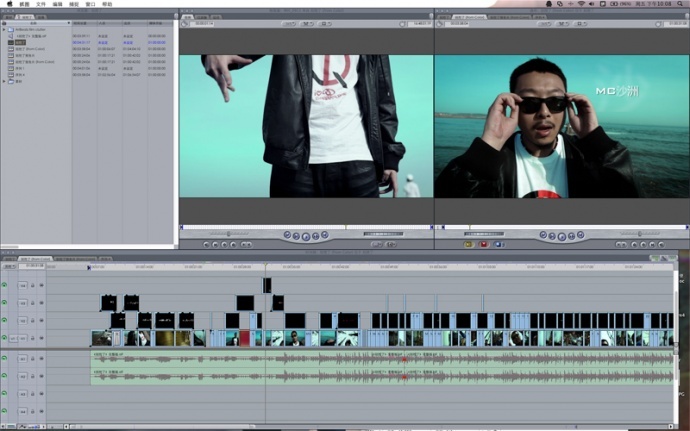
Task: Toggle Auto Select on video track V2
Action: point(41,320)
